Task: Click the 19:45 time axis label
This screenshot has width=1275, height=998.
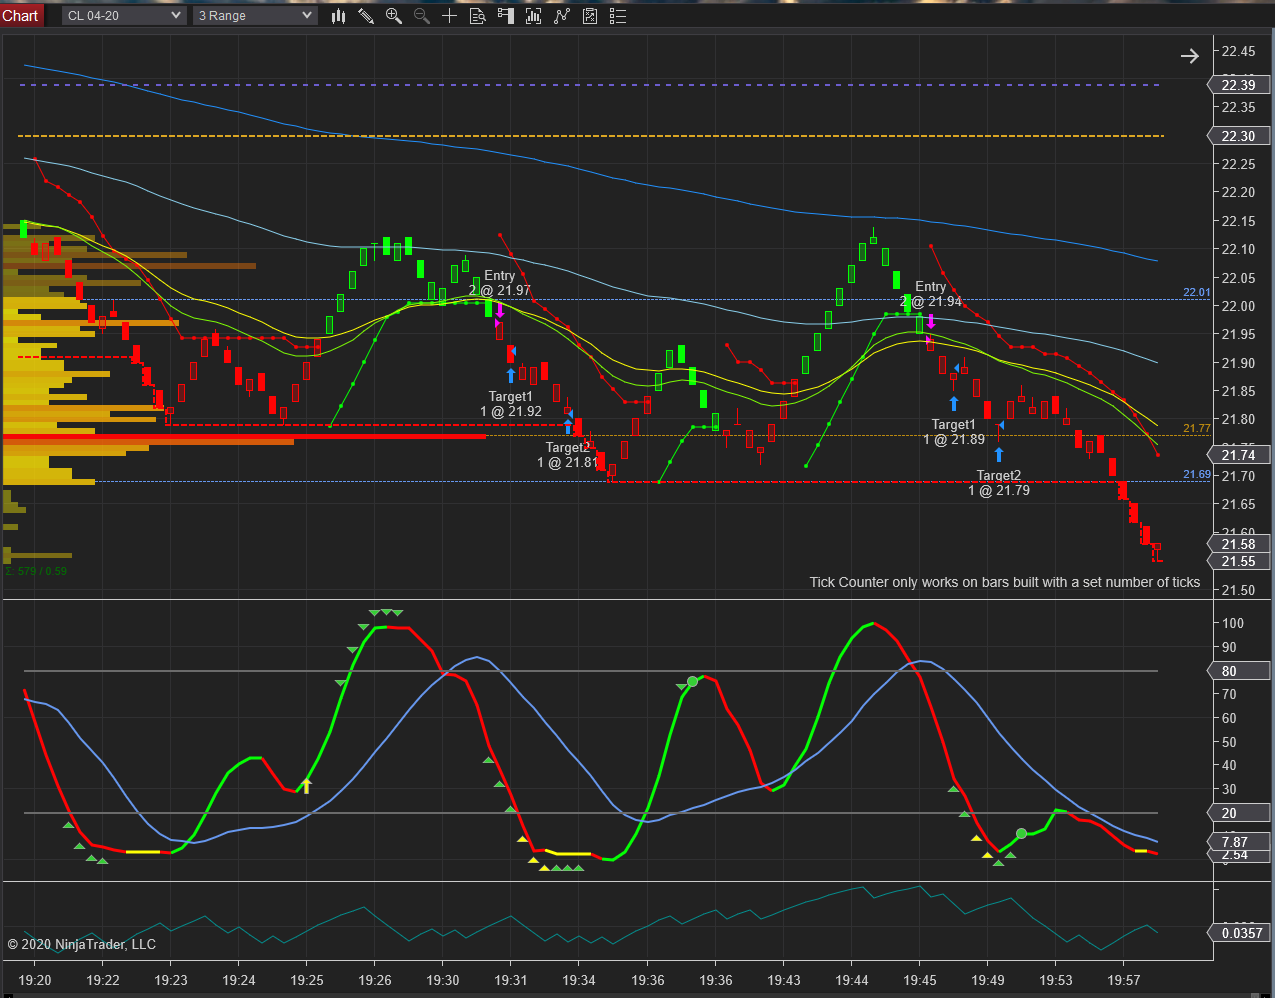Action: [x=920, y=980]
